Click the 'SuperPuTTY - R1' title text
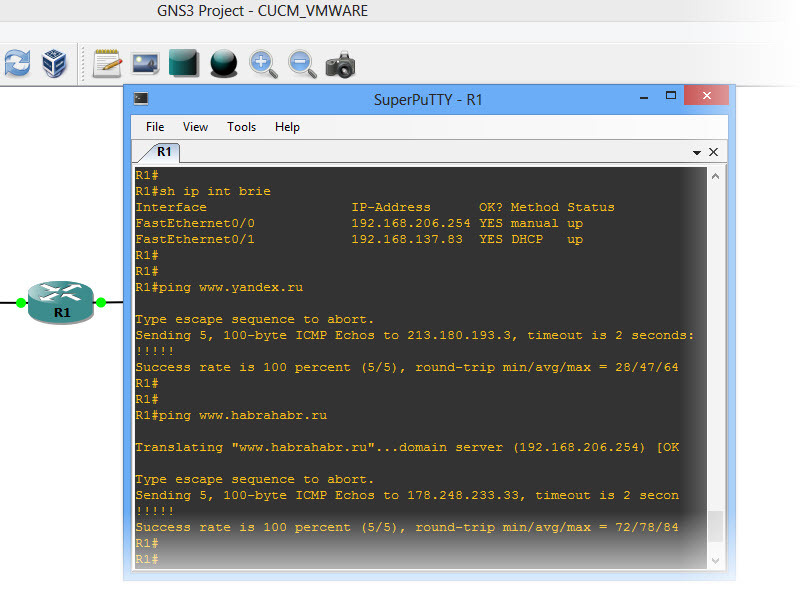 coord(428,99)
